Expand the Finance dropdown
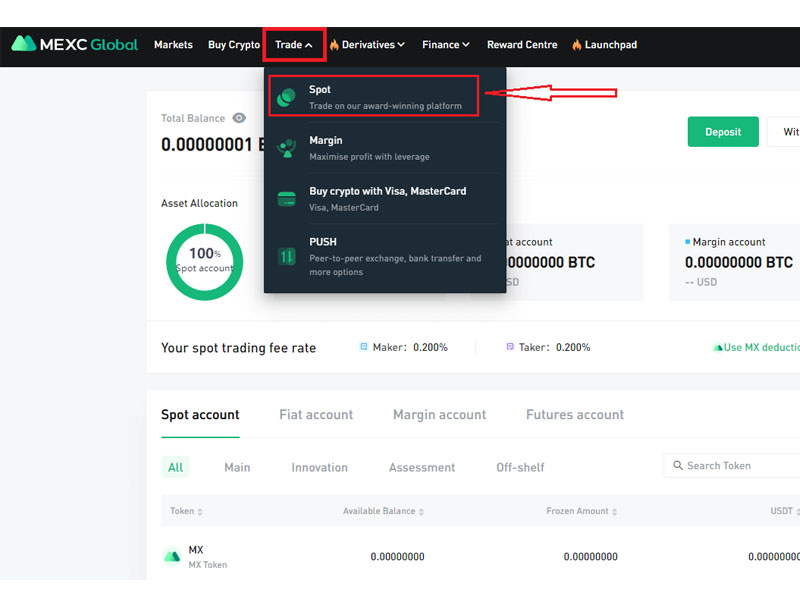The image size is (800, 600). [x=466, y=45]
